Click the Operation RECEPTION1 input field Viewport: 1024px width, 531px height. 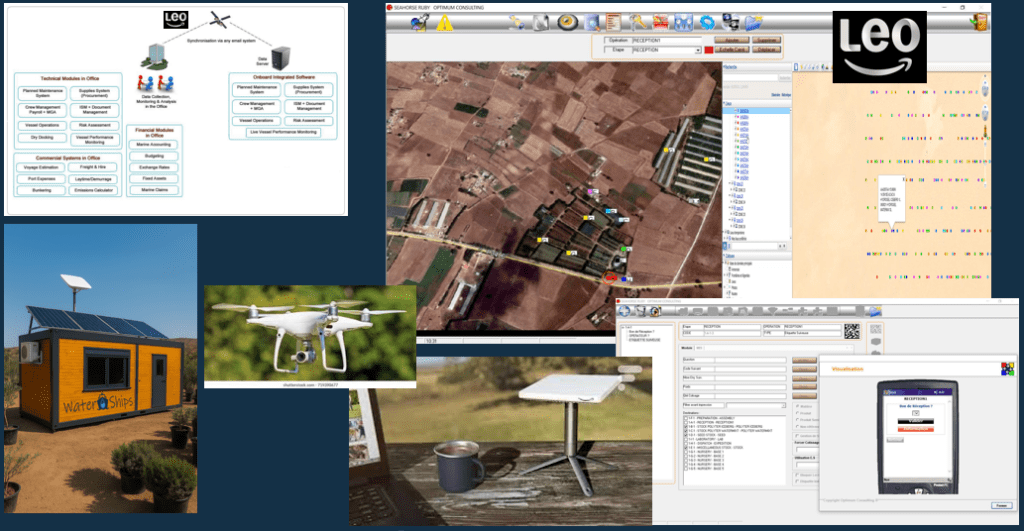665,40
